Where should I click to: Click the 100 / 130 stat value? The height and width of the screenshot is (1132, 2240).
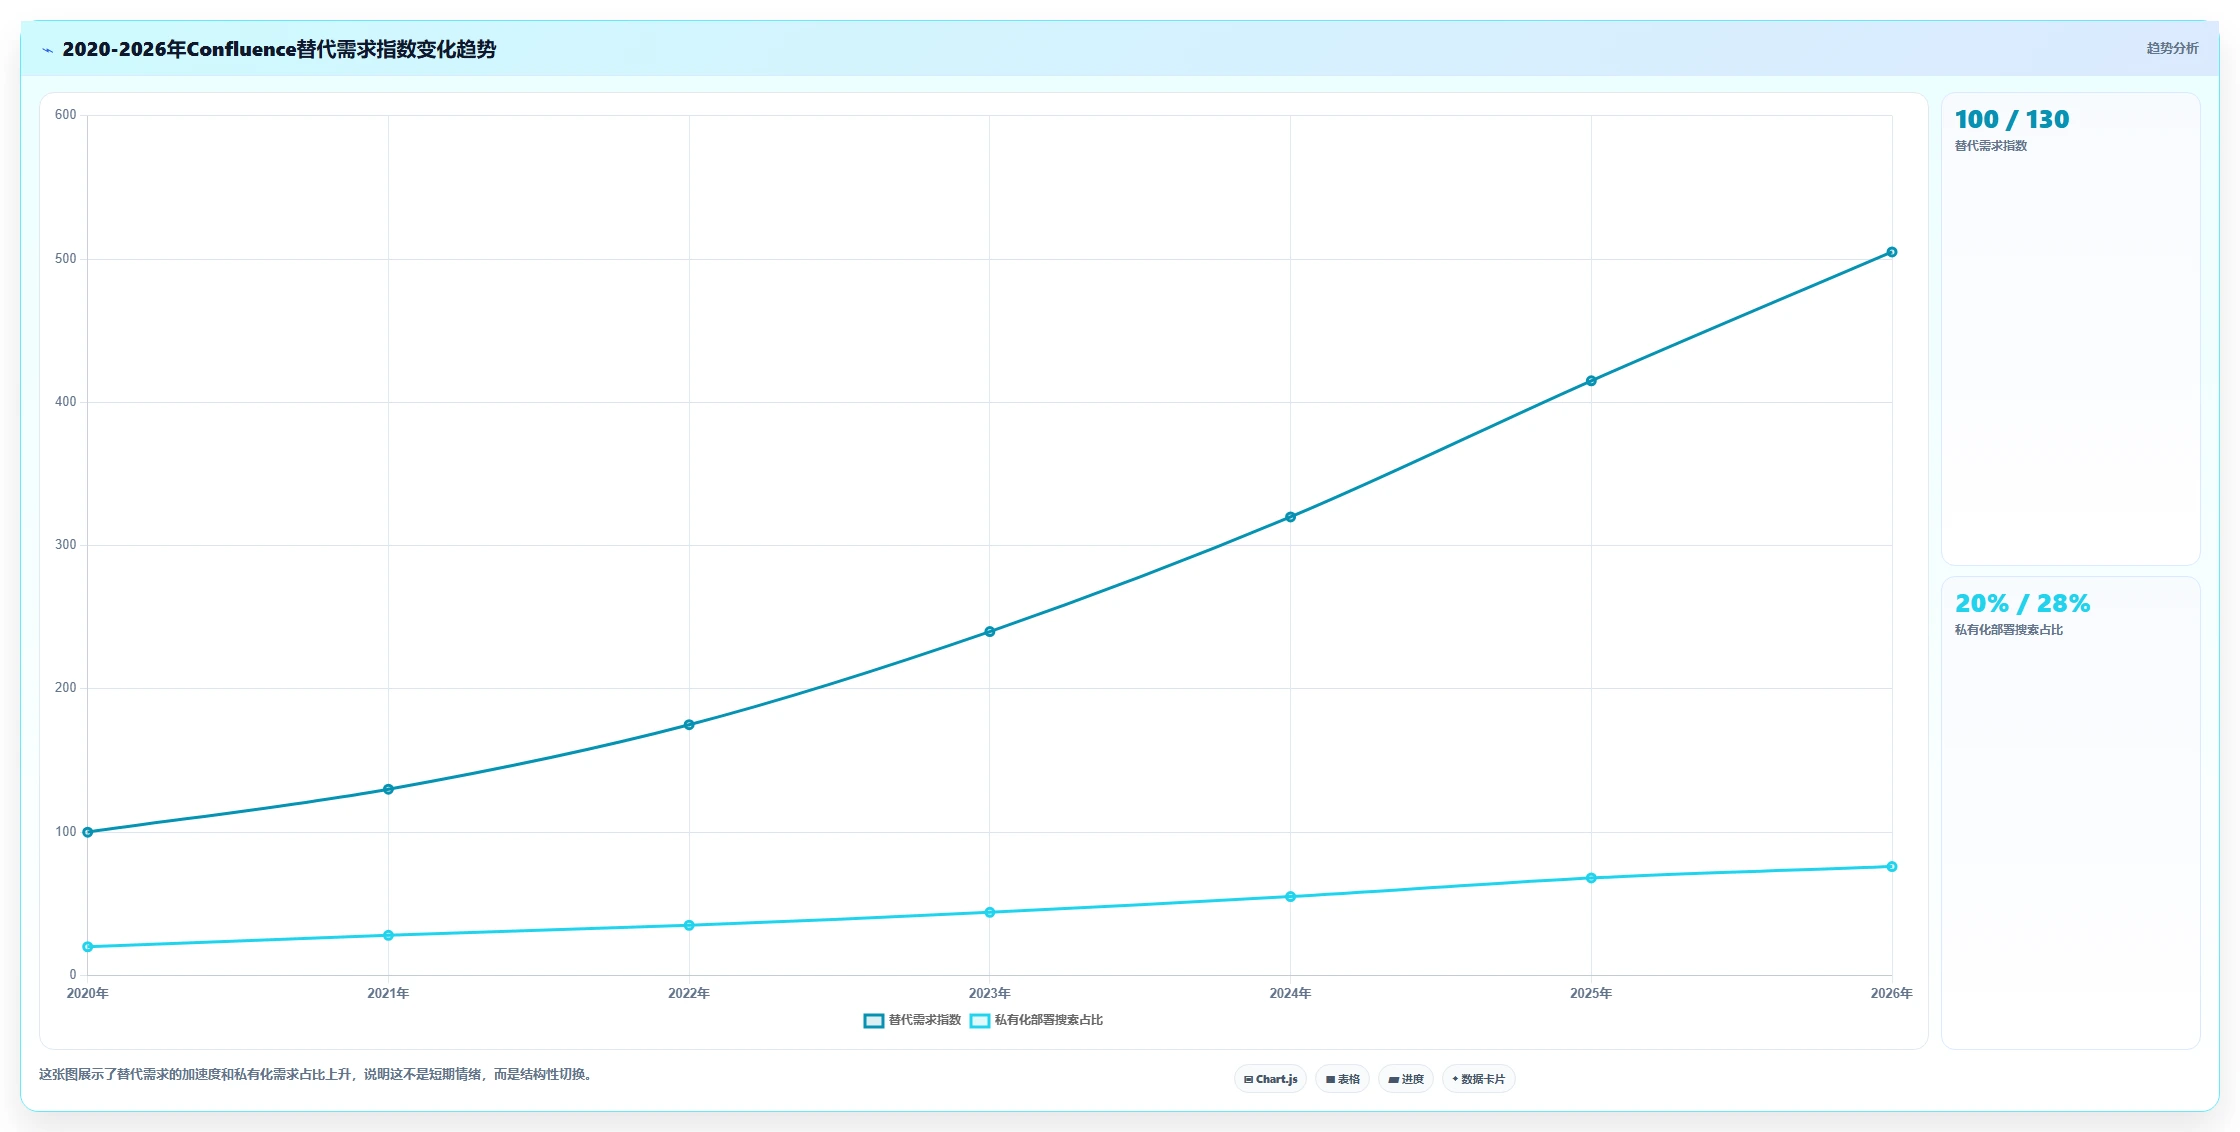click(2012, 120)
